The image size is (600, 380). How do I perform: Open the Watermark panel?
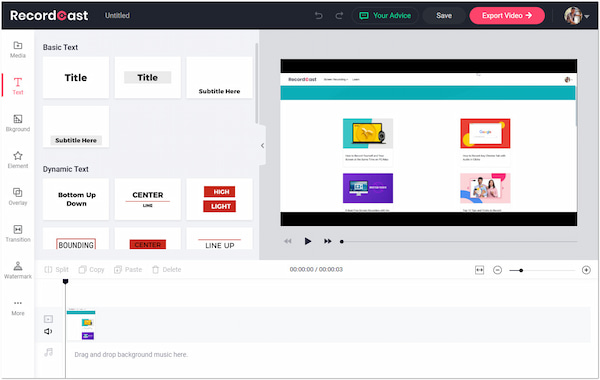18,270
